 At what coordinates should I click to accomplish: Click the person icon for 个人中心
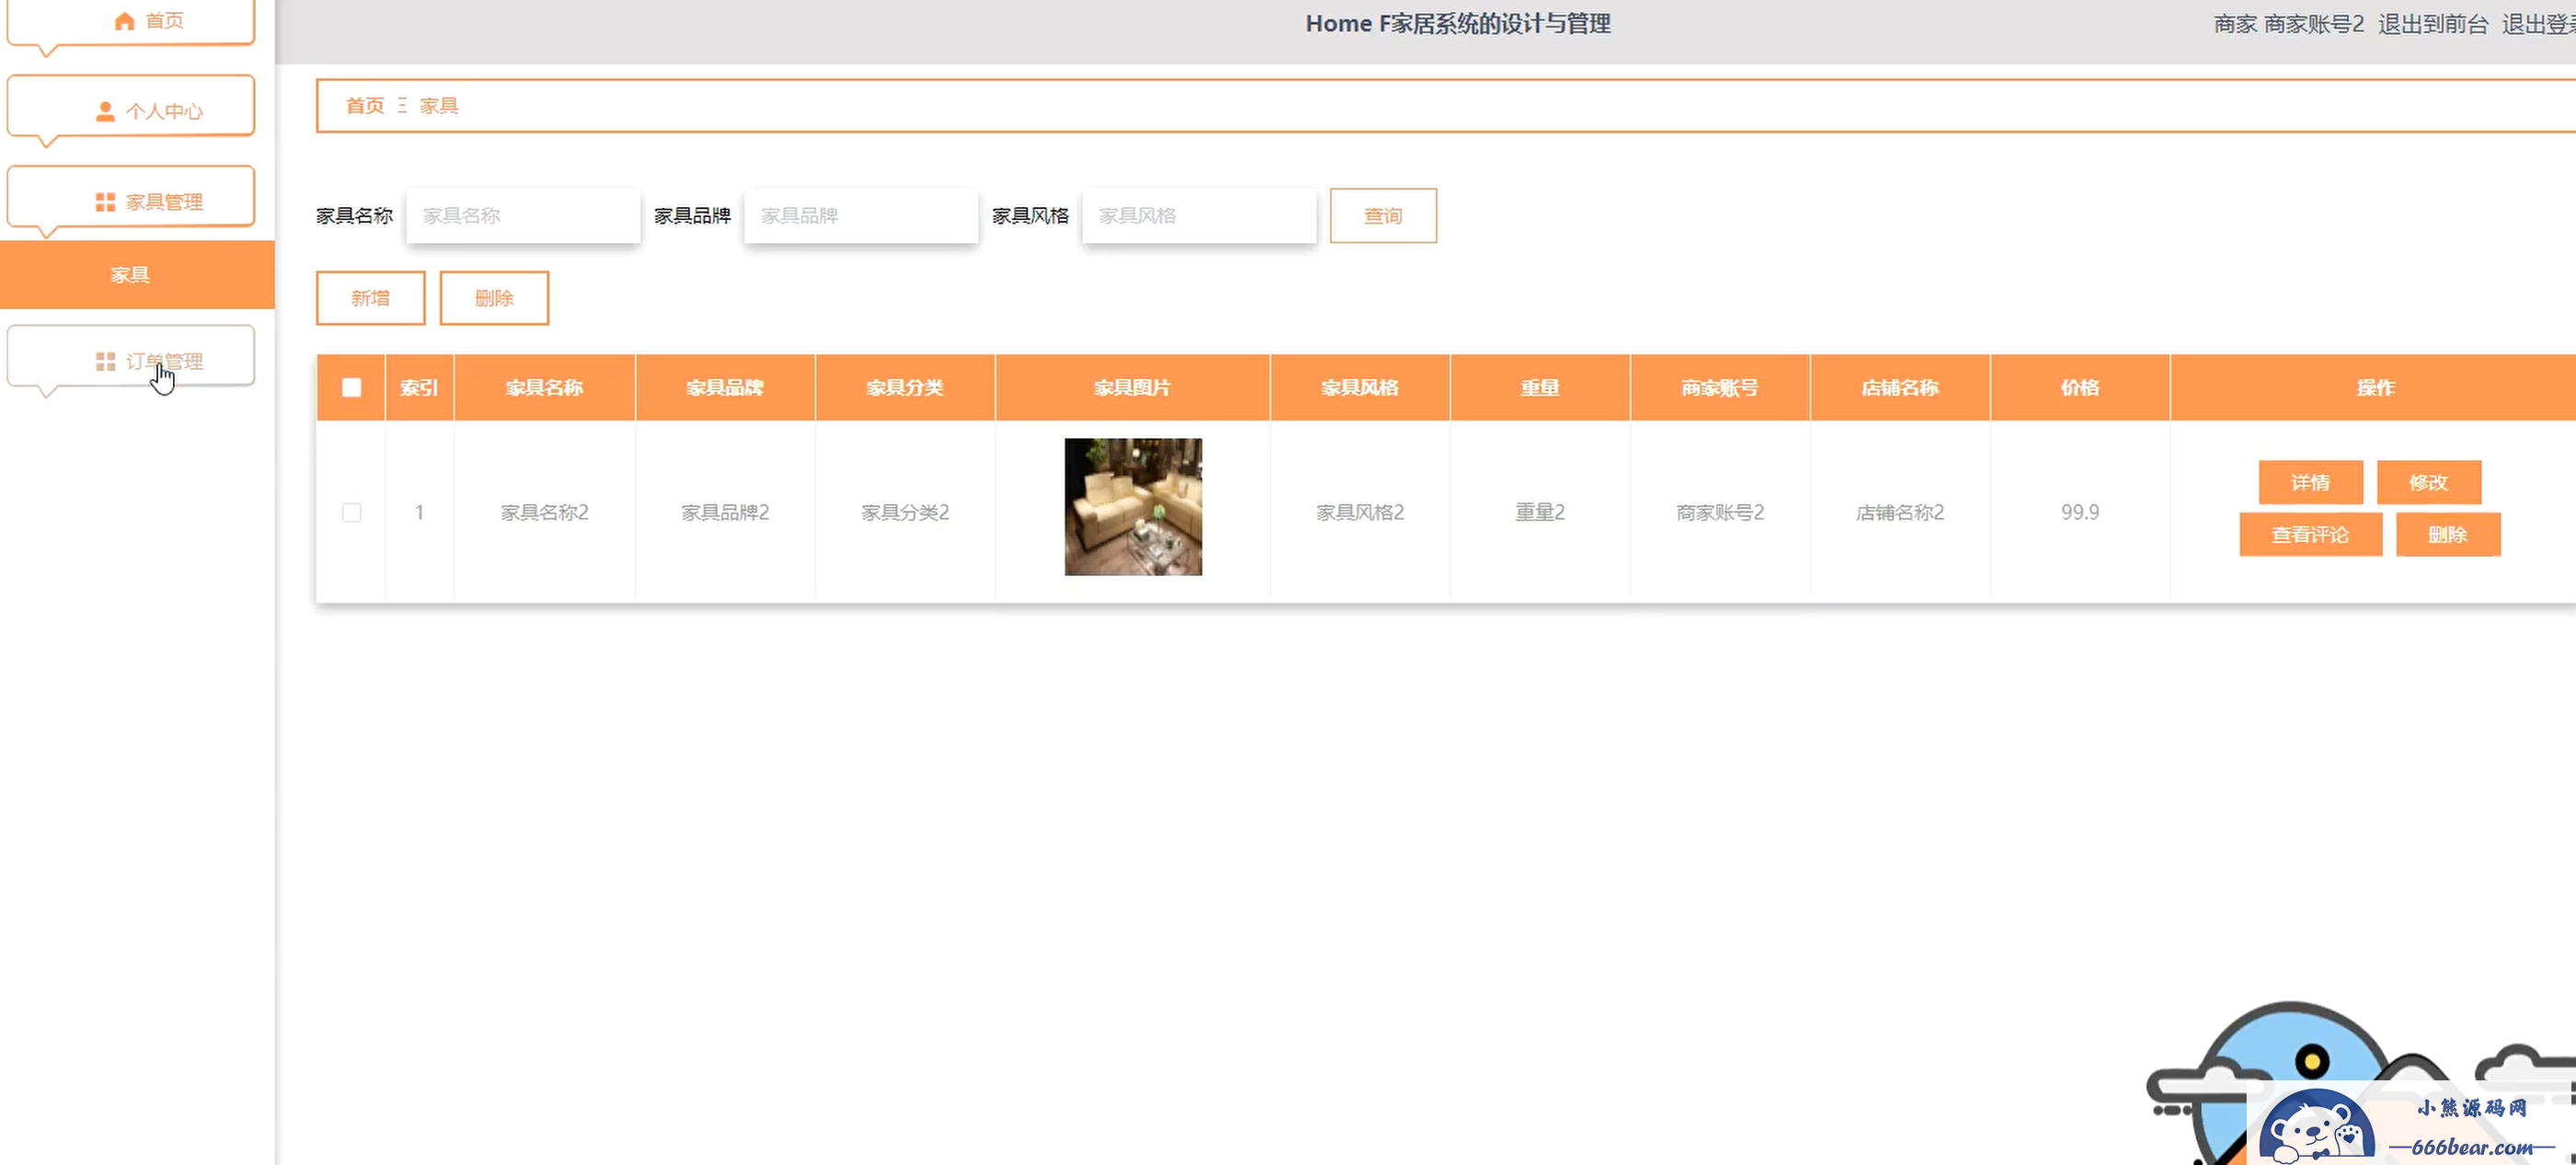104,111
